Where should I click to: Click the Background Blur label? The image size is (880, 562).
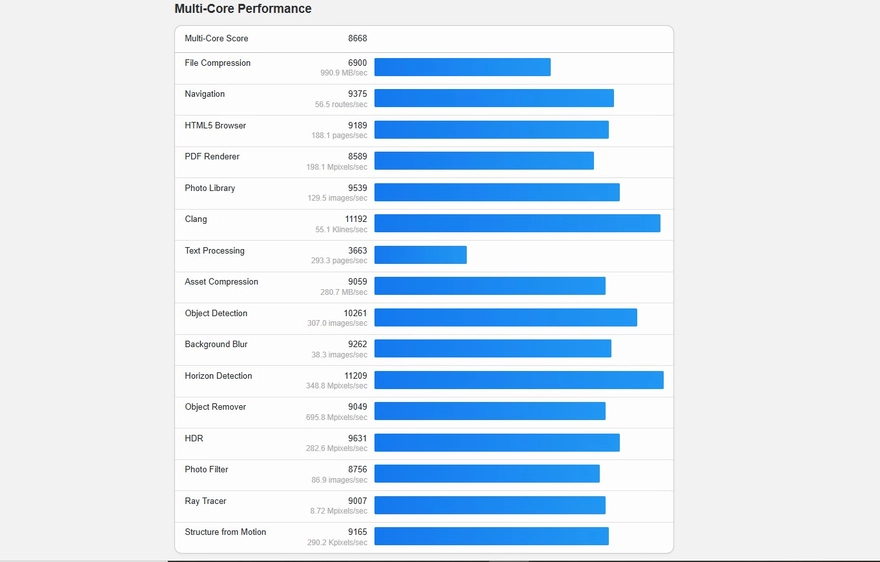point(216,344)
